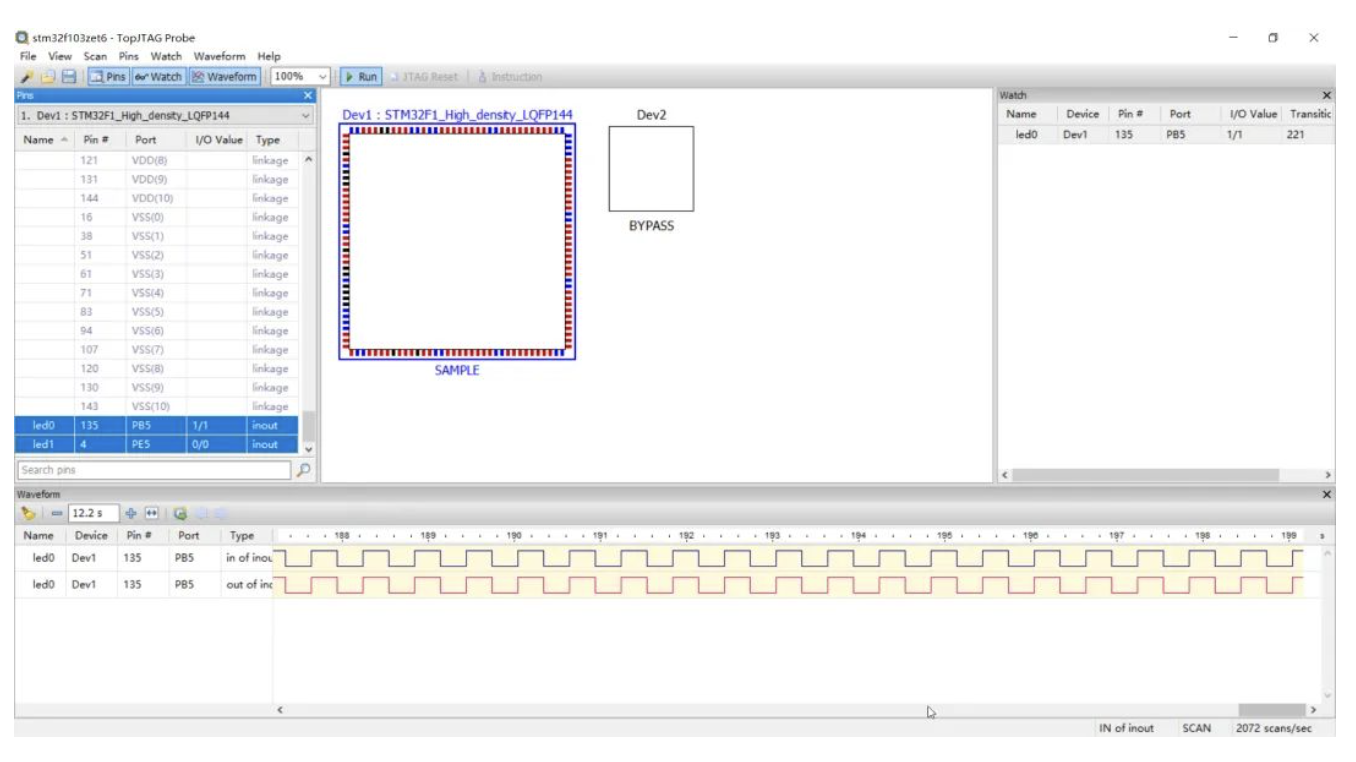
Task: Select the Dev2 device box
Action: click(x=651, y=168)
